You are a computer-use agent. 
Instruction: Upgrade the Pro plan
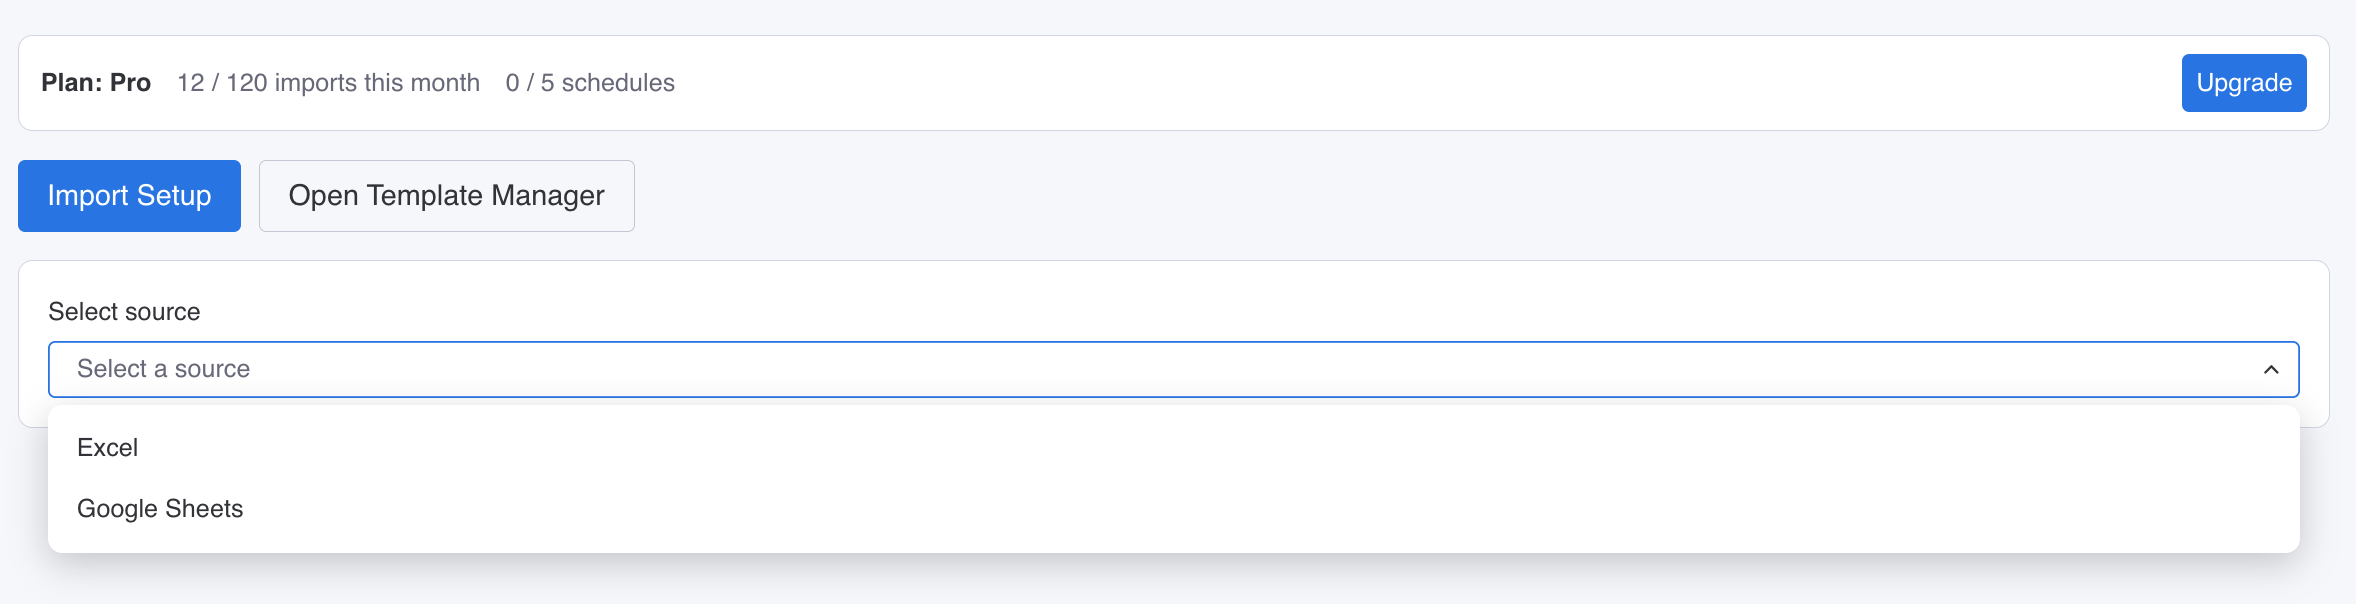coord(2243,83)
